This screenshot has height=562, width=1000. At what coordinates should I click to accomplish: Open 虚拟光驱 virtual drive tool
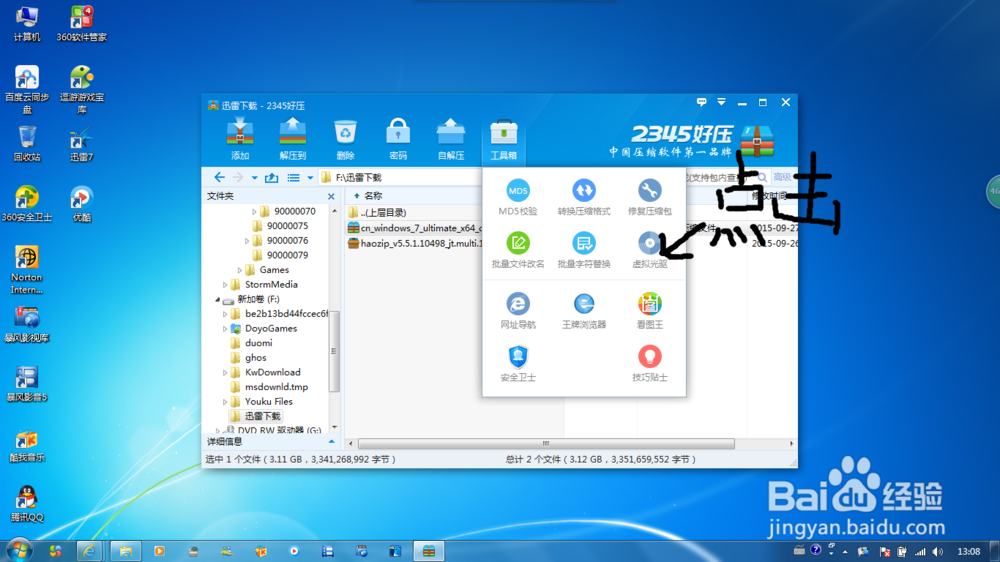pos(649,249)
